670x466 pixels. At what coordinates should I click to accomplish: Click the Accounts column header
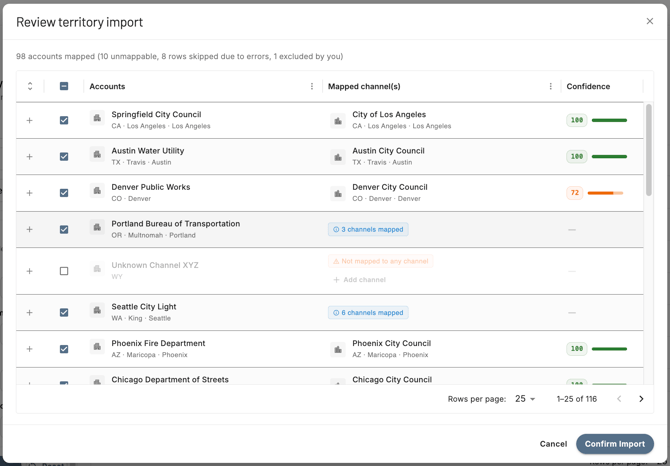[107, 86]
